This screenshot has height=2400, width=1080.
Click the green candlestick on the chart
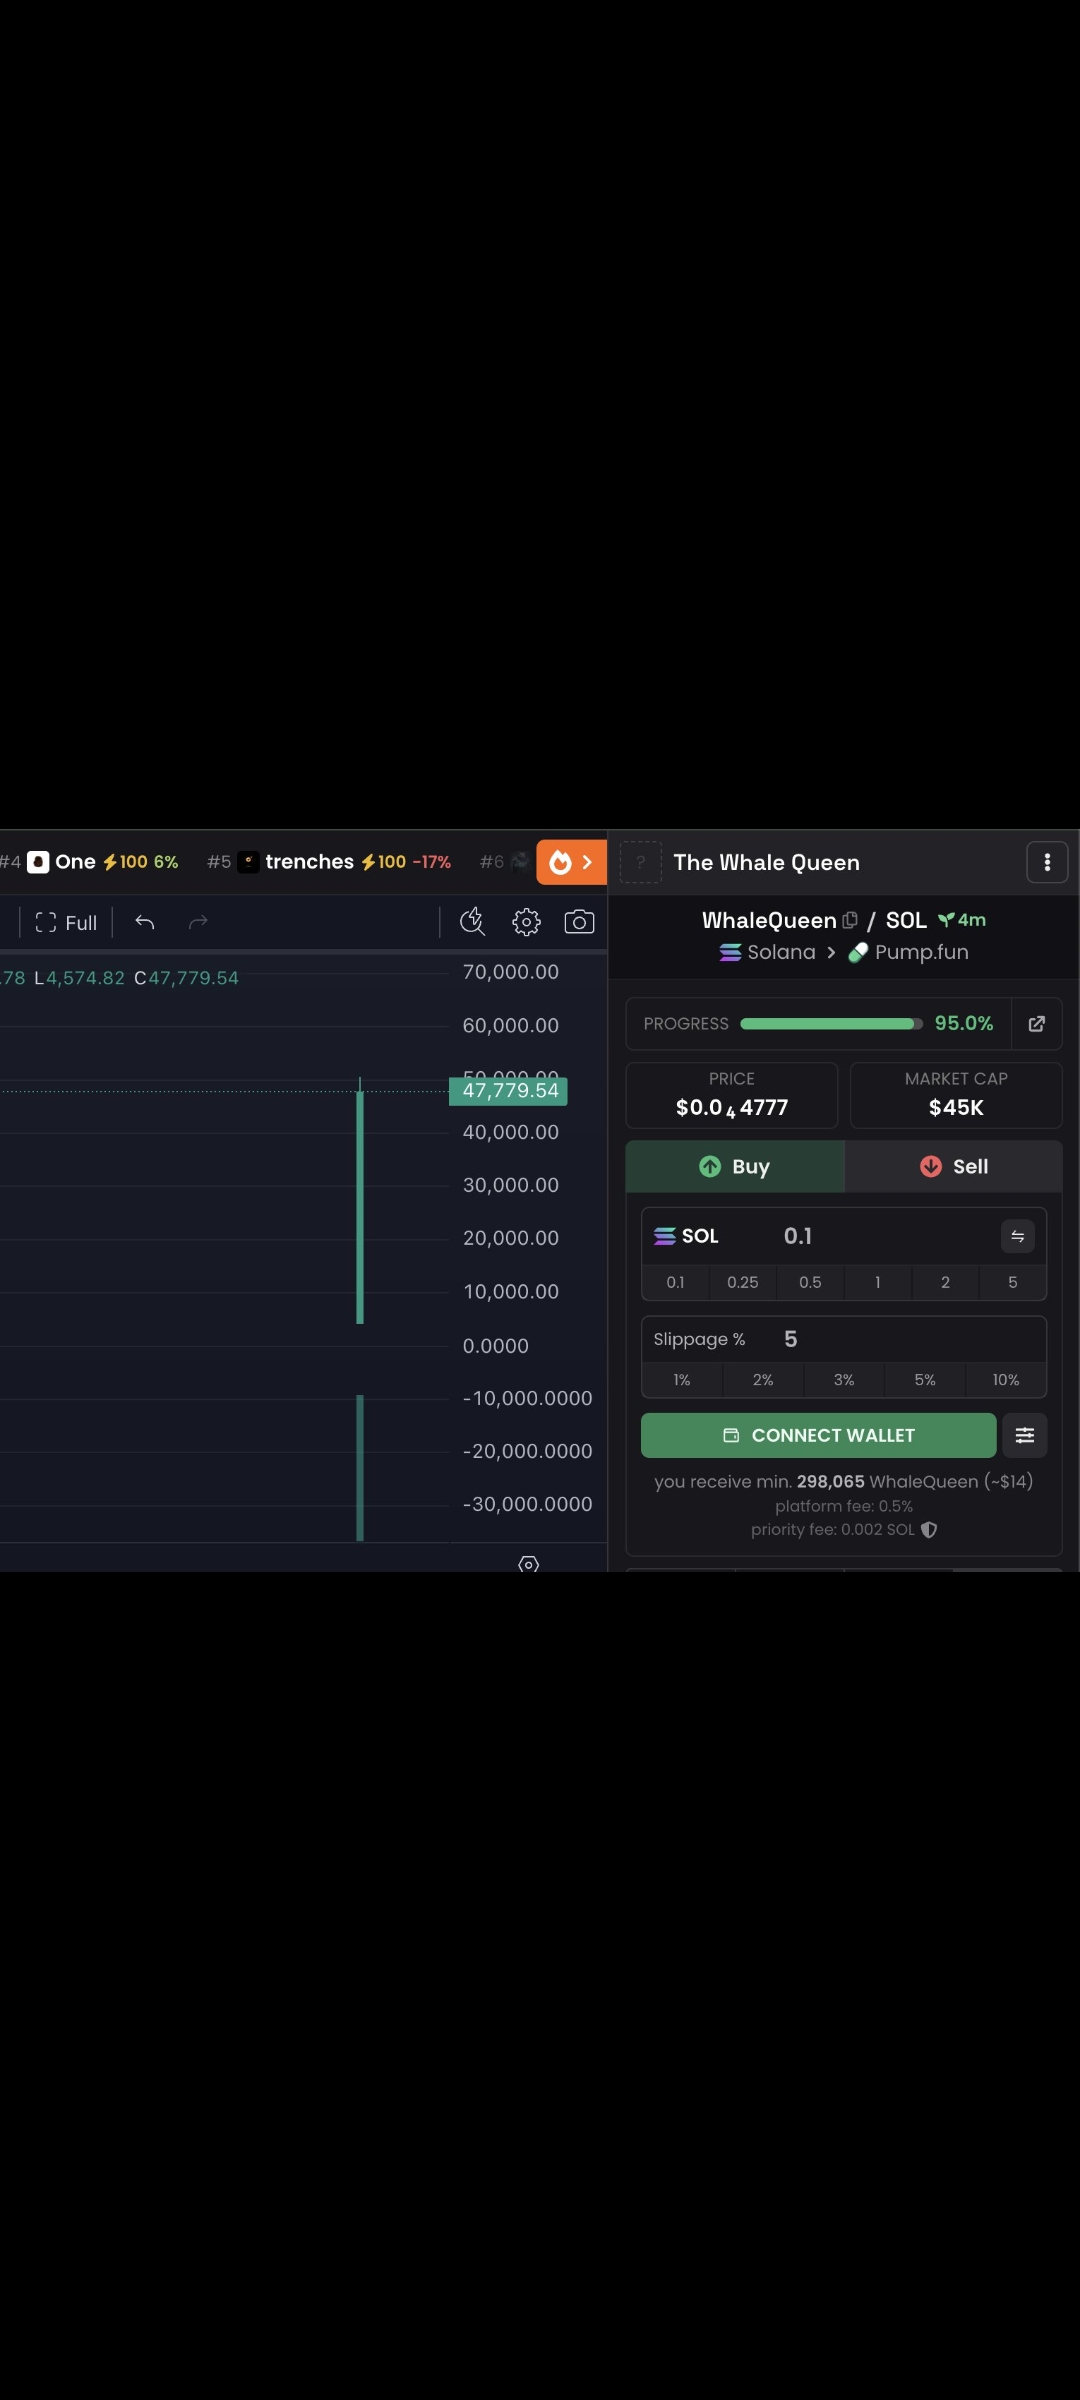360,1208
